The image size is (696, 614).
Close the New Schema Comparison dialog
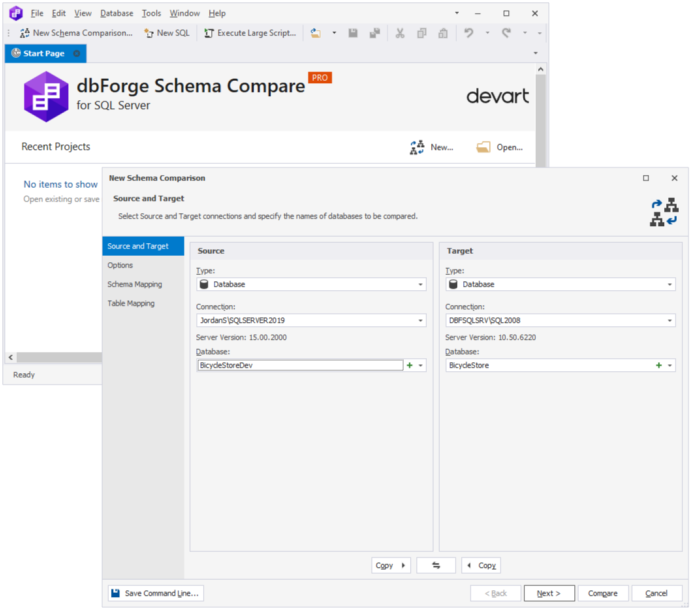[674, 178]
